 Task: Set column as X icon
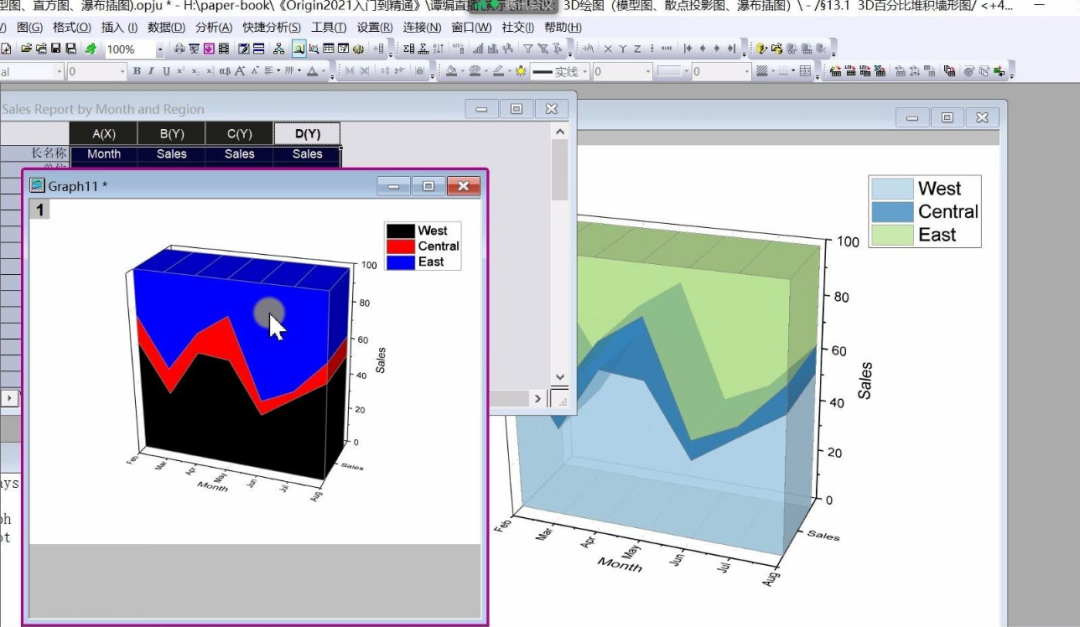pyautogui.click(x=608, y=49)
